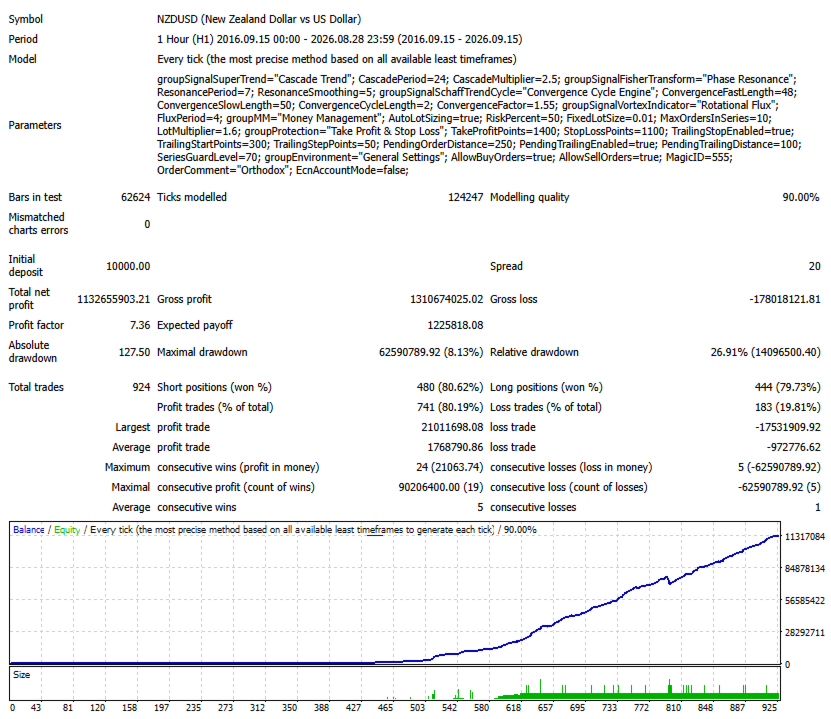The image size is (831, 719).
Task: Click the Balance legend label on chart
Action: point(29,529)
